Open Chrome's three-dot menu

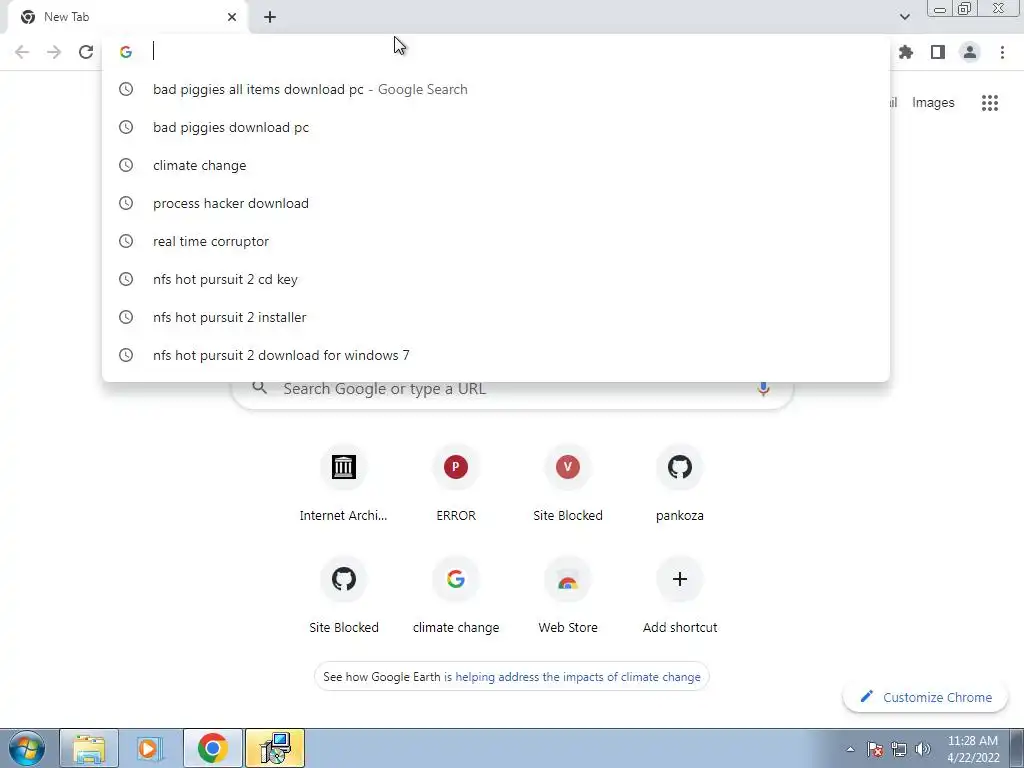1002,52
